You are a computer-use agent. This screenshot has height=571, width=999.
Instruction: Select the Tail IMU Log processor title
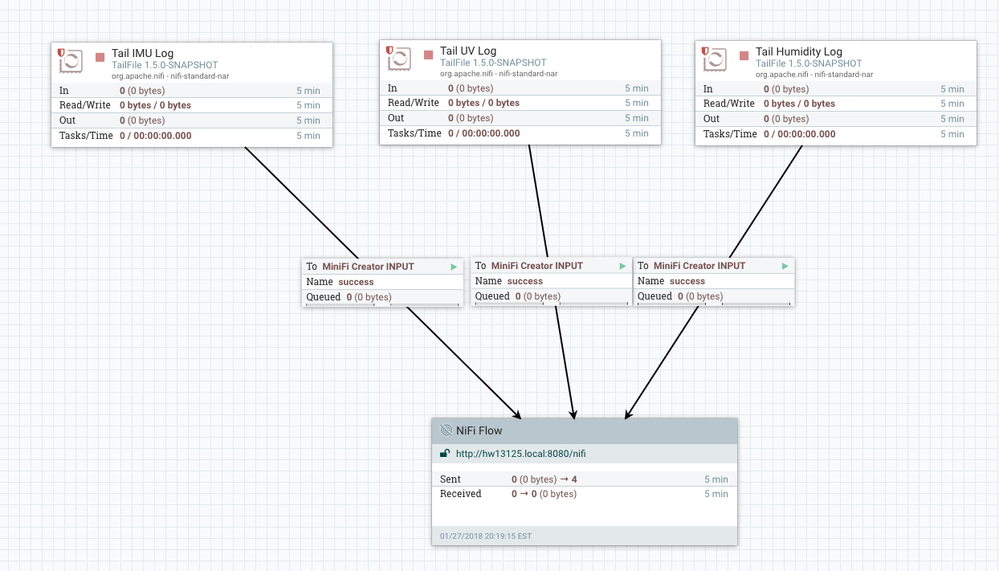[142, 54]
